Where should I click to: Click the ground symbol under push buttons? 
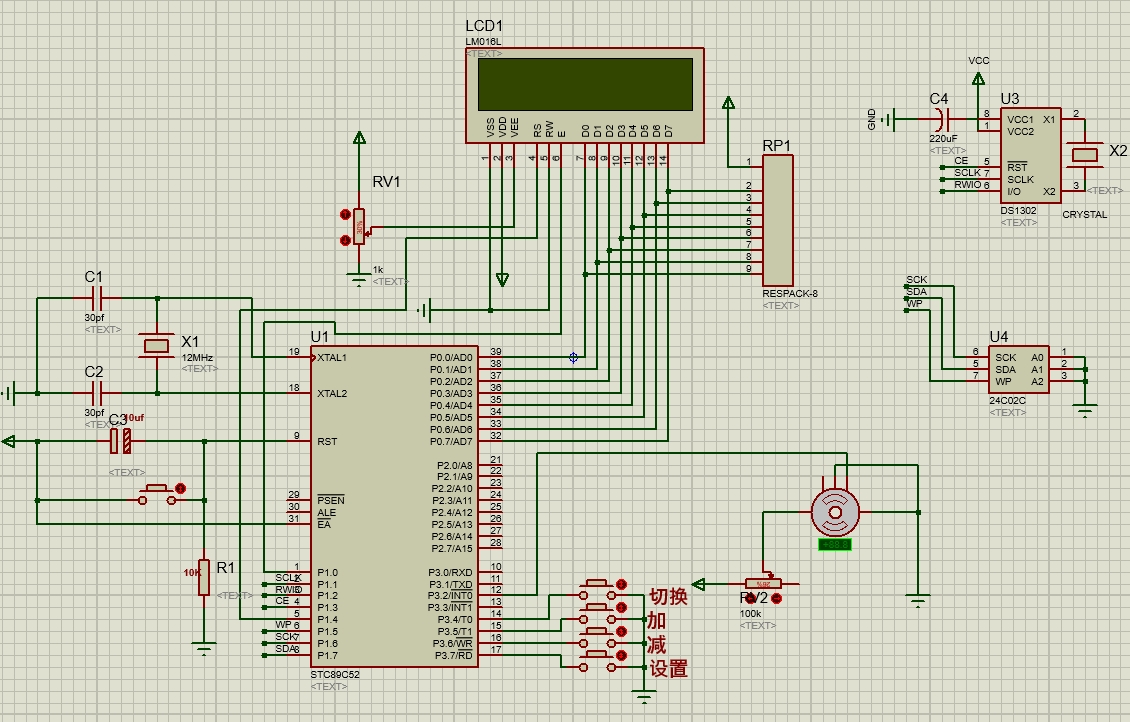[x=644, y=697]
